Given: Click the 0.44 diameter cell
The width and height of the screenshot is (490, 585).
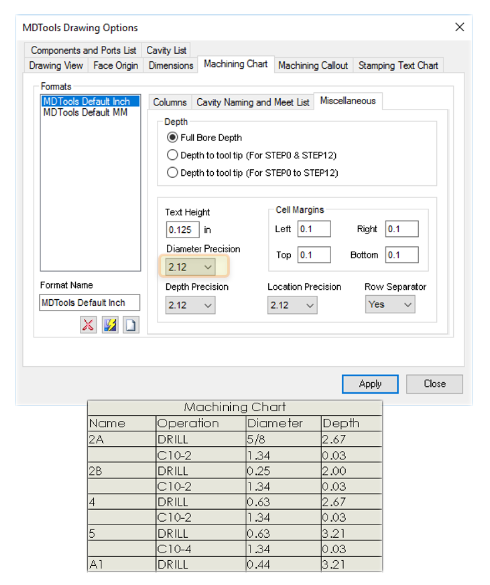Looking at the screenshot, I should click(284, 564).
